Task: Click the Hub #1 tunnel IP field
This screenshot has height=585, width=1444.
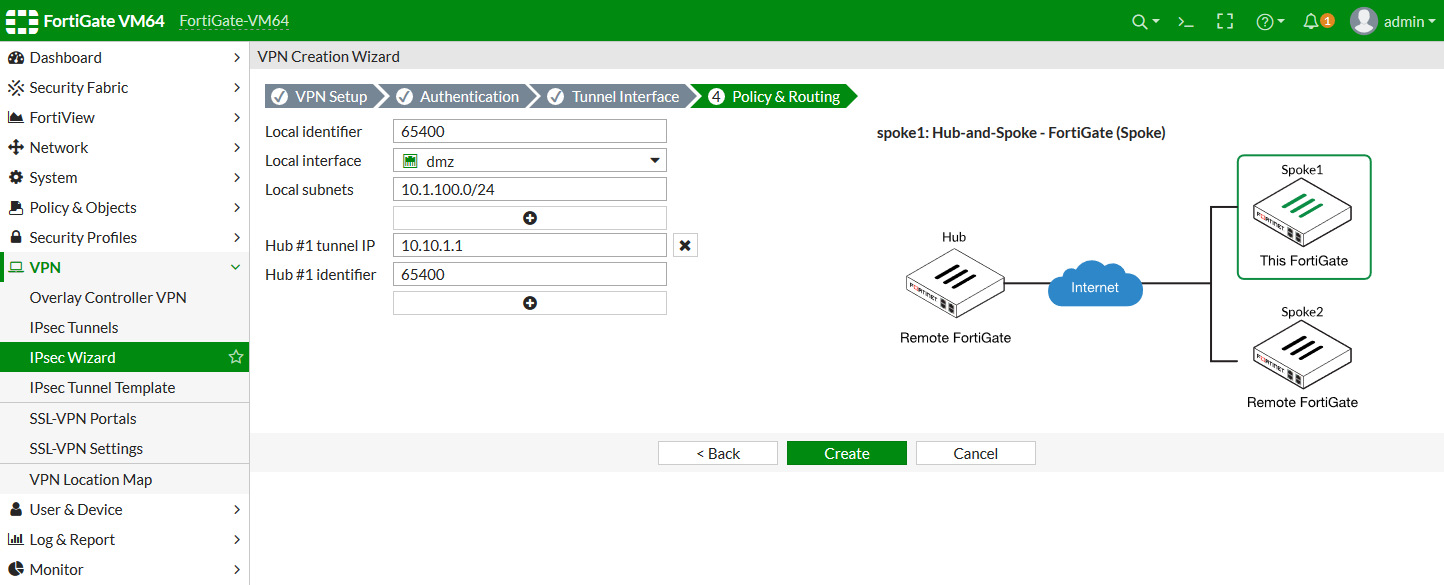Action: pos(530,245)
